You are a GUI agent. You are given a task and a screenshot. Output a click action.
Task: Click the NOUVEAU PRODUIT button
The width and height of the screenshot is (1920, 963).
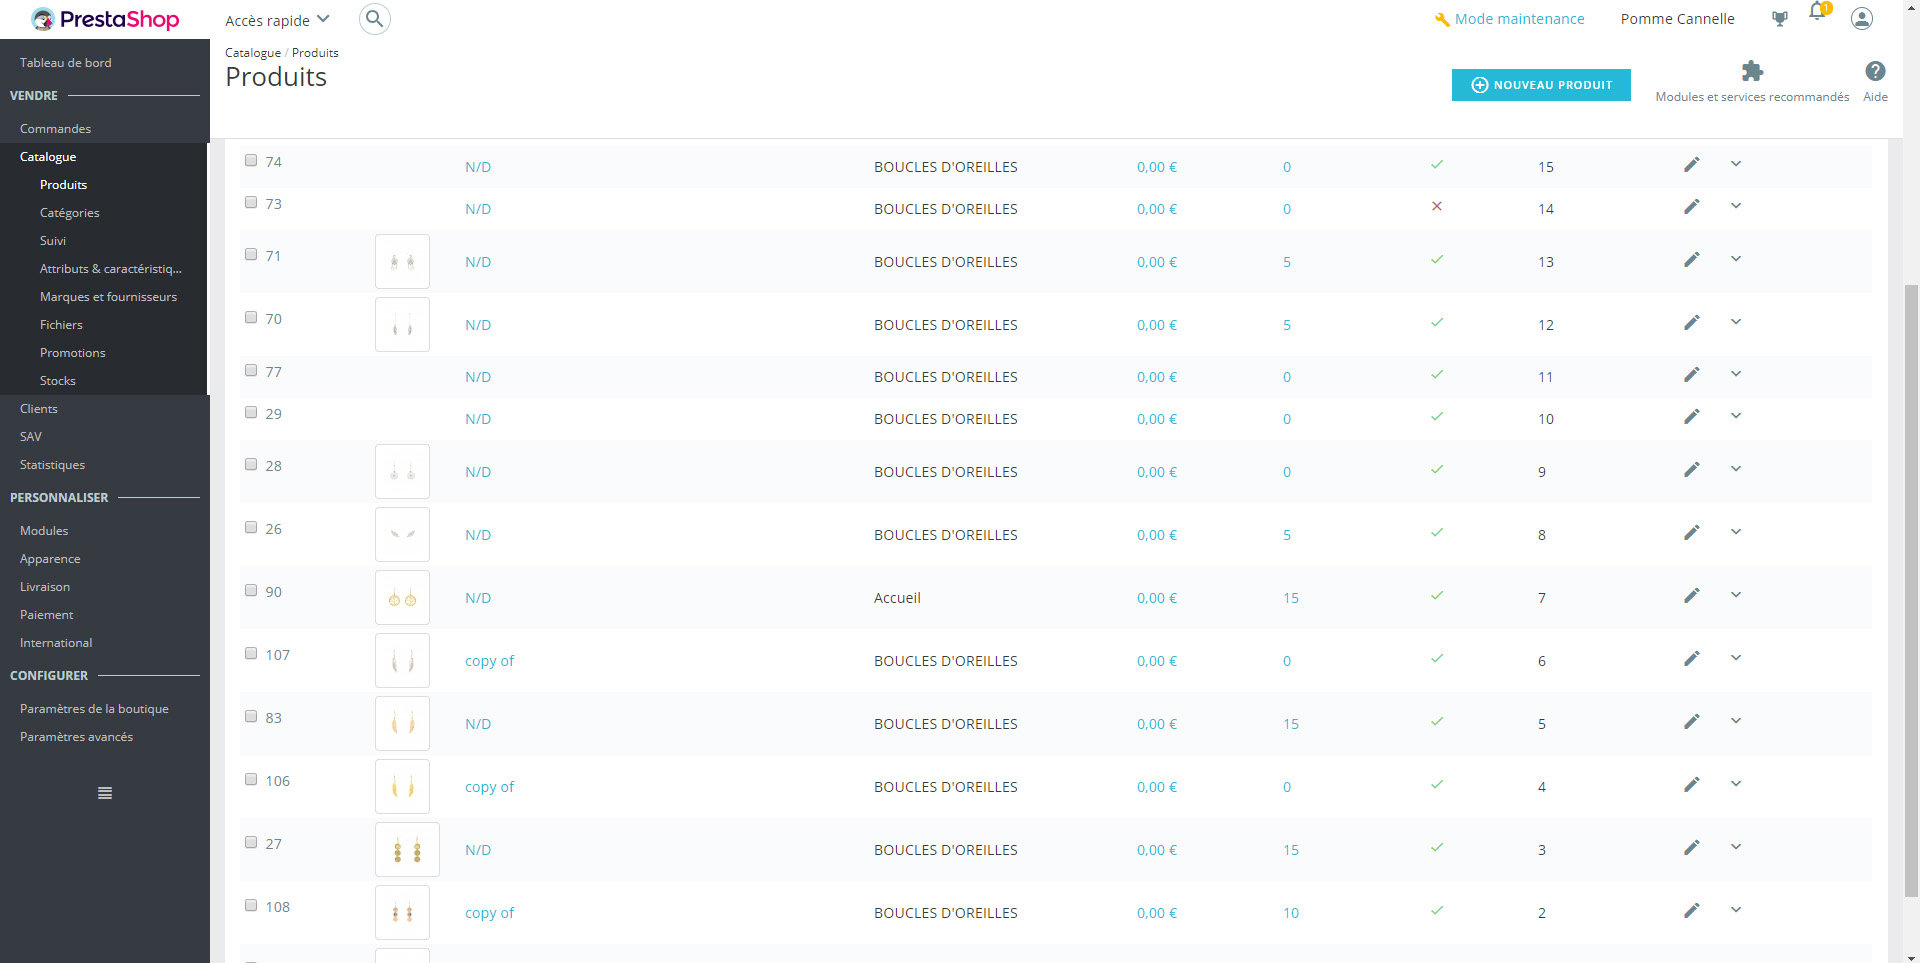(1540, 85)
